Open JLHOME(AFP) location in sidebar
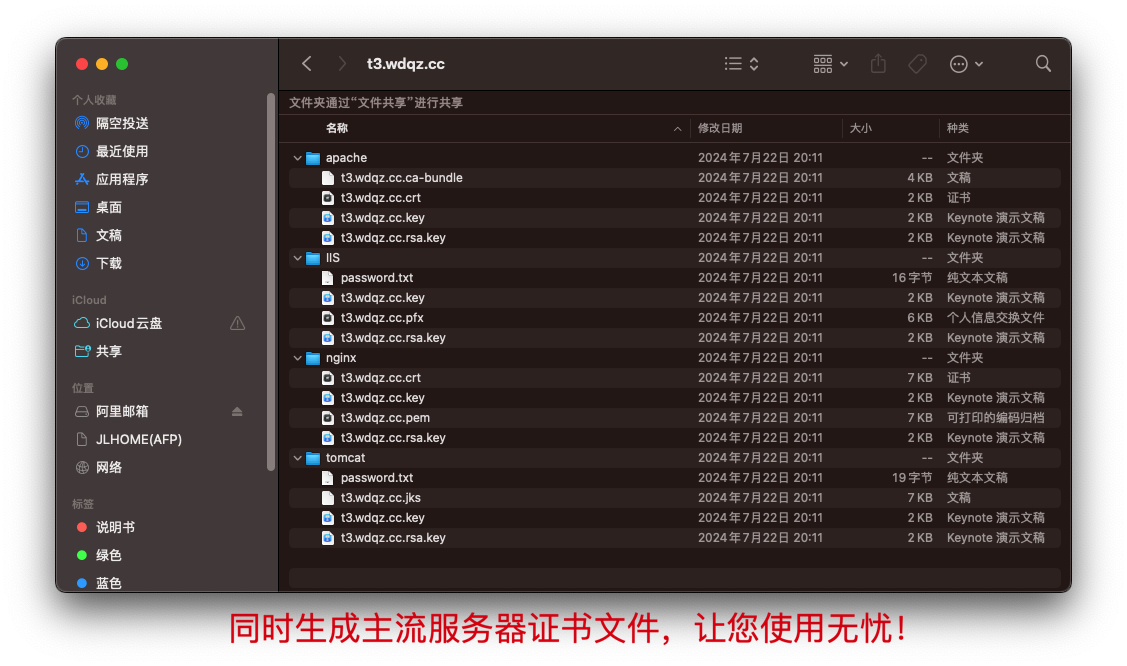Screen dimensions: 1127x666 (x=138, y=439)
